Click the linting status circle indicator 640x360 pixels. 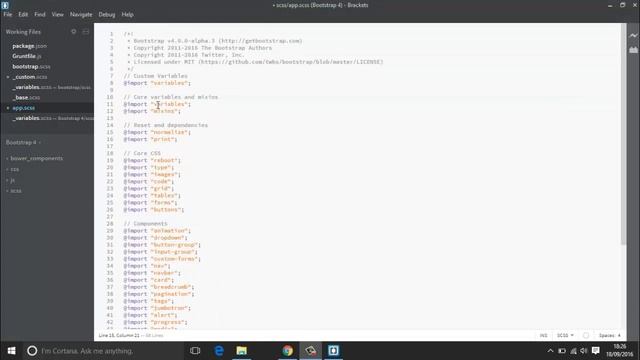586,336
